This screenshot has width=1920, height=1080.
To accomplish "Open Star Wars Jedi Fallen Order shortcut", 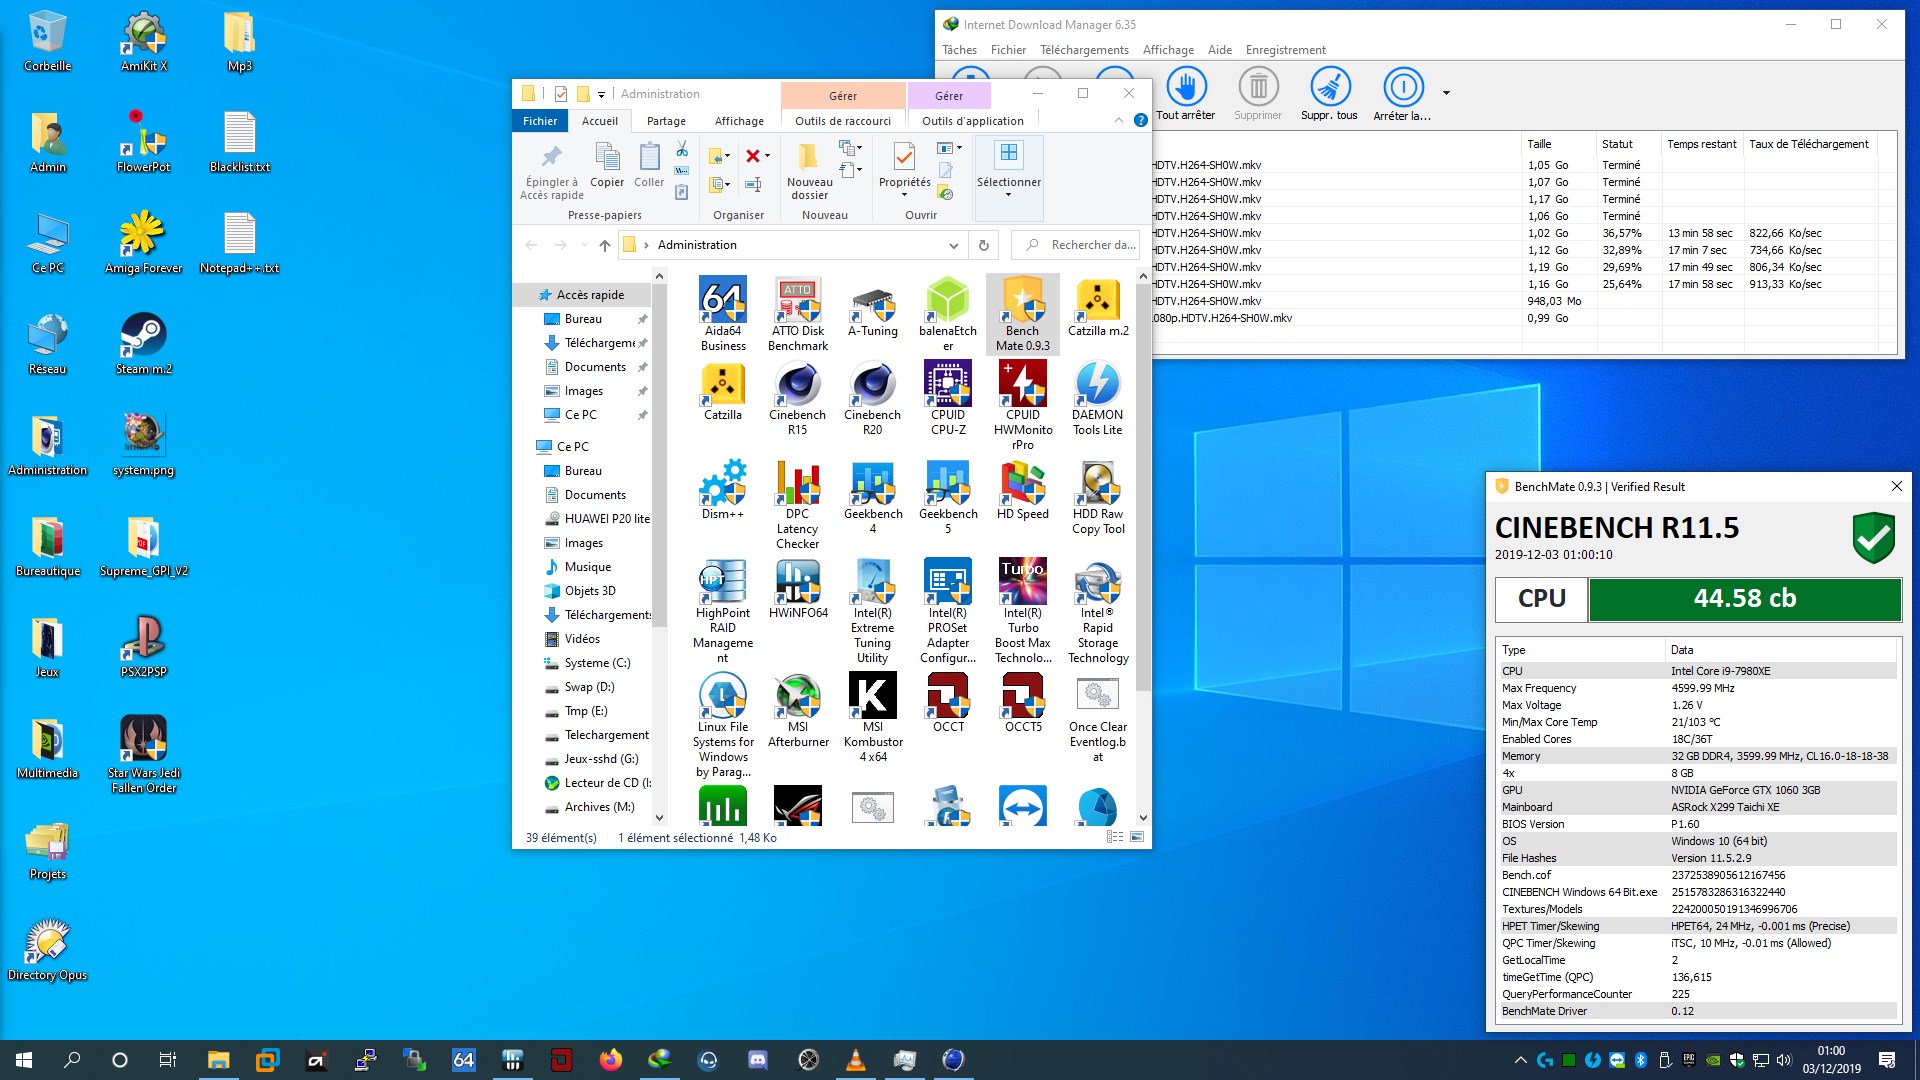I will tap(144, 755).
